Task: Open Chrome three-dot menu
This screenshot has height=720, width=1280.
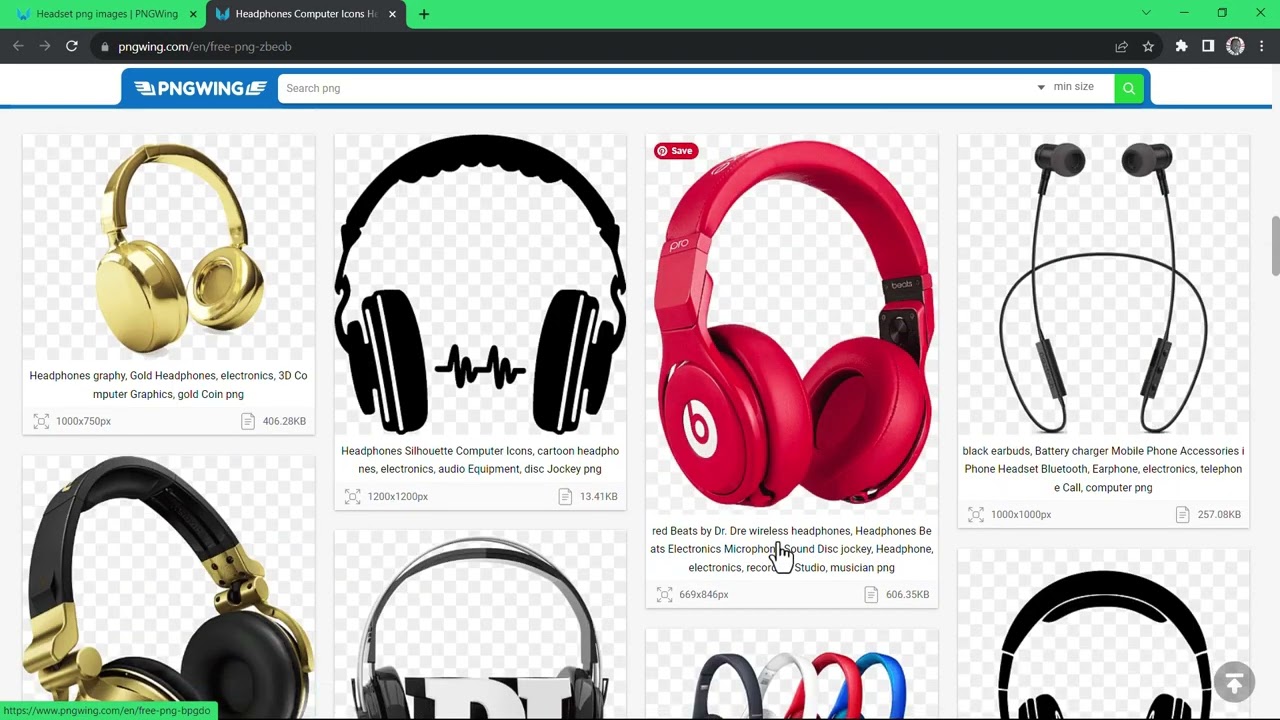Action: (1262, 46)
